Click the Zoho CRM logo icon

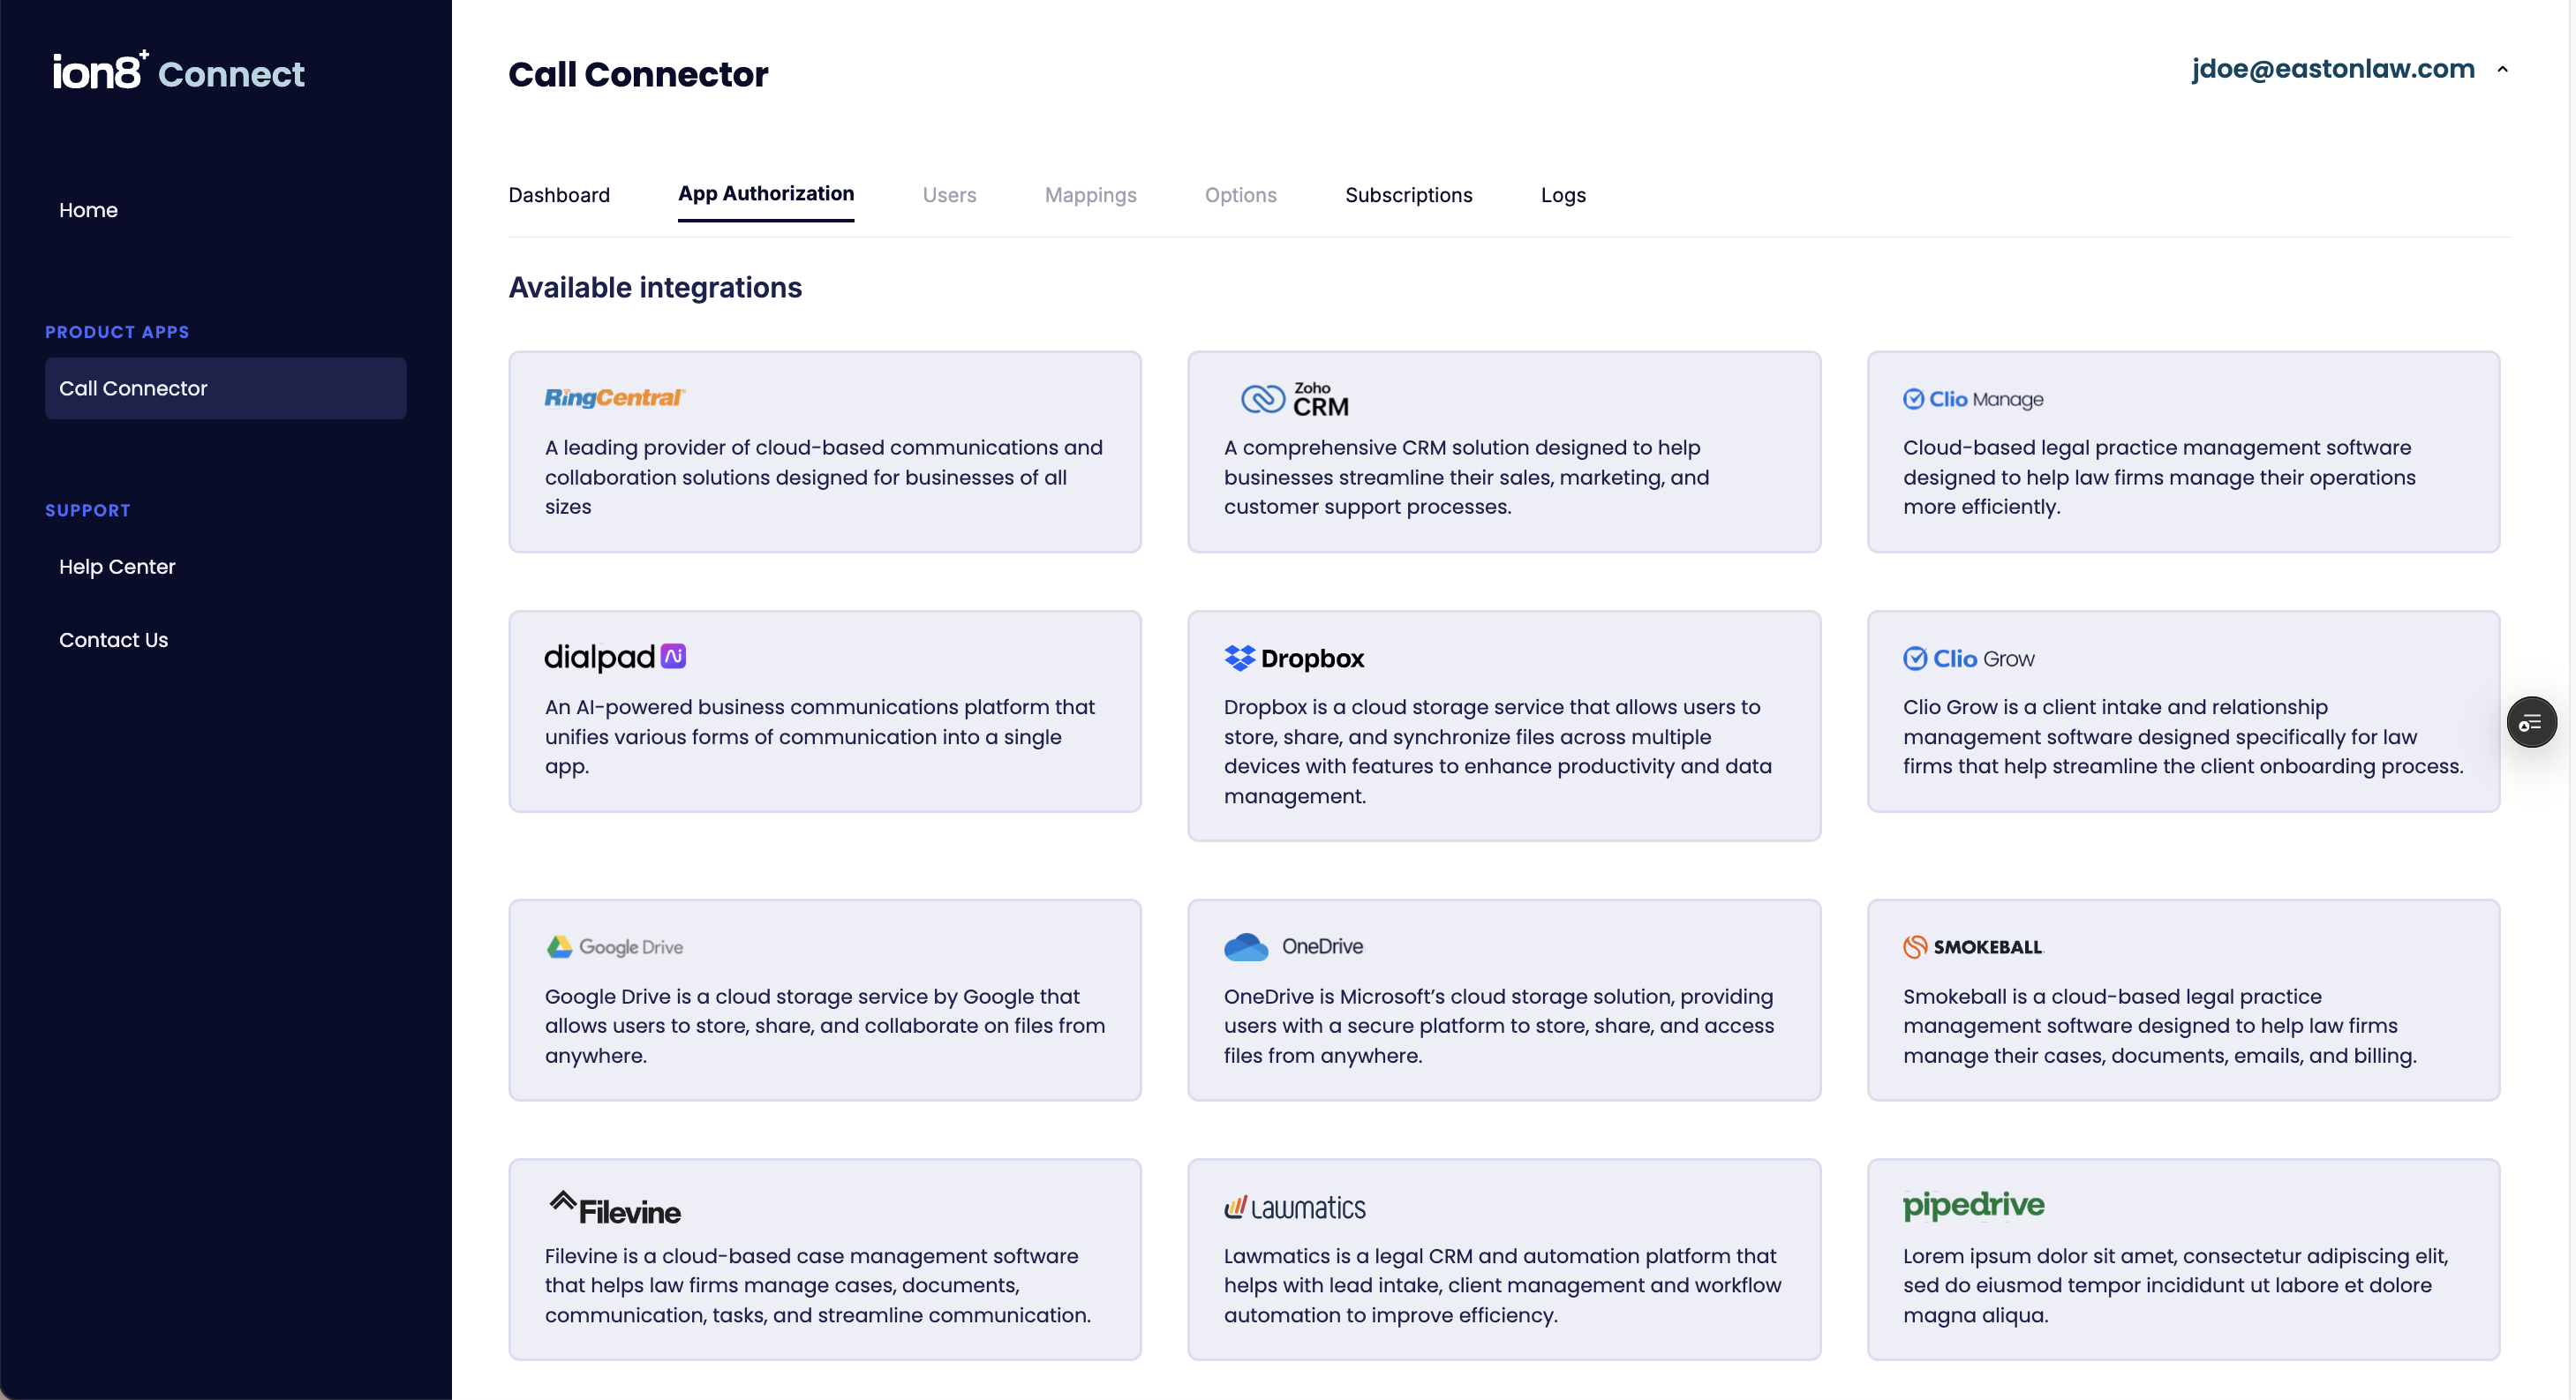coord(1262,399)
